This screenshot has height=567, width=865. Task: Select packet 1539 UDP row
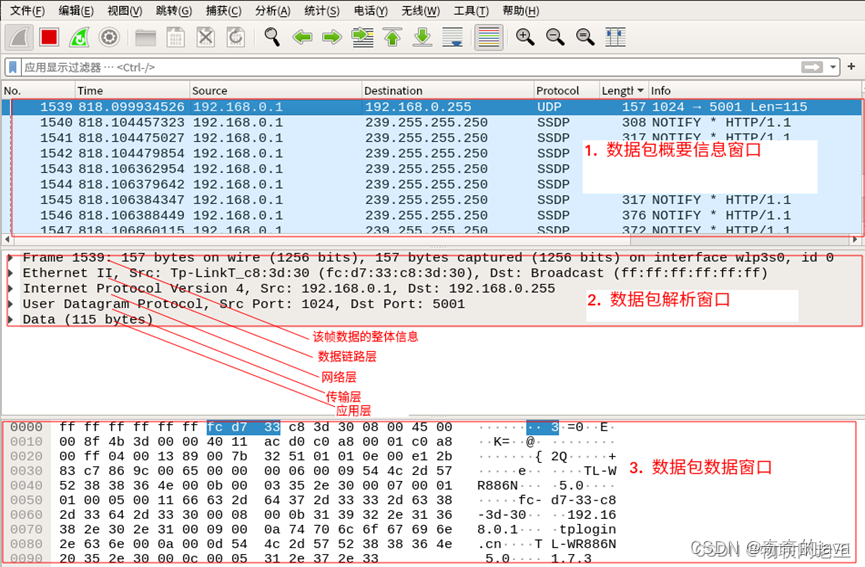coord(431,107)
